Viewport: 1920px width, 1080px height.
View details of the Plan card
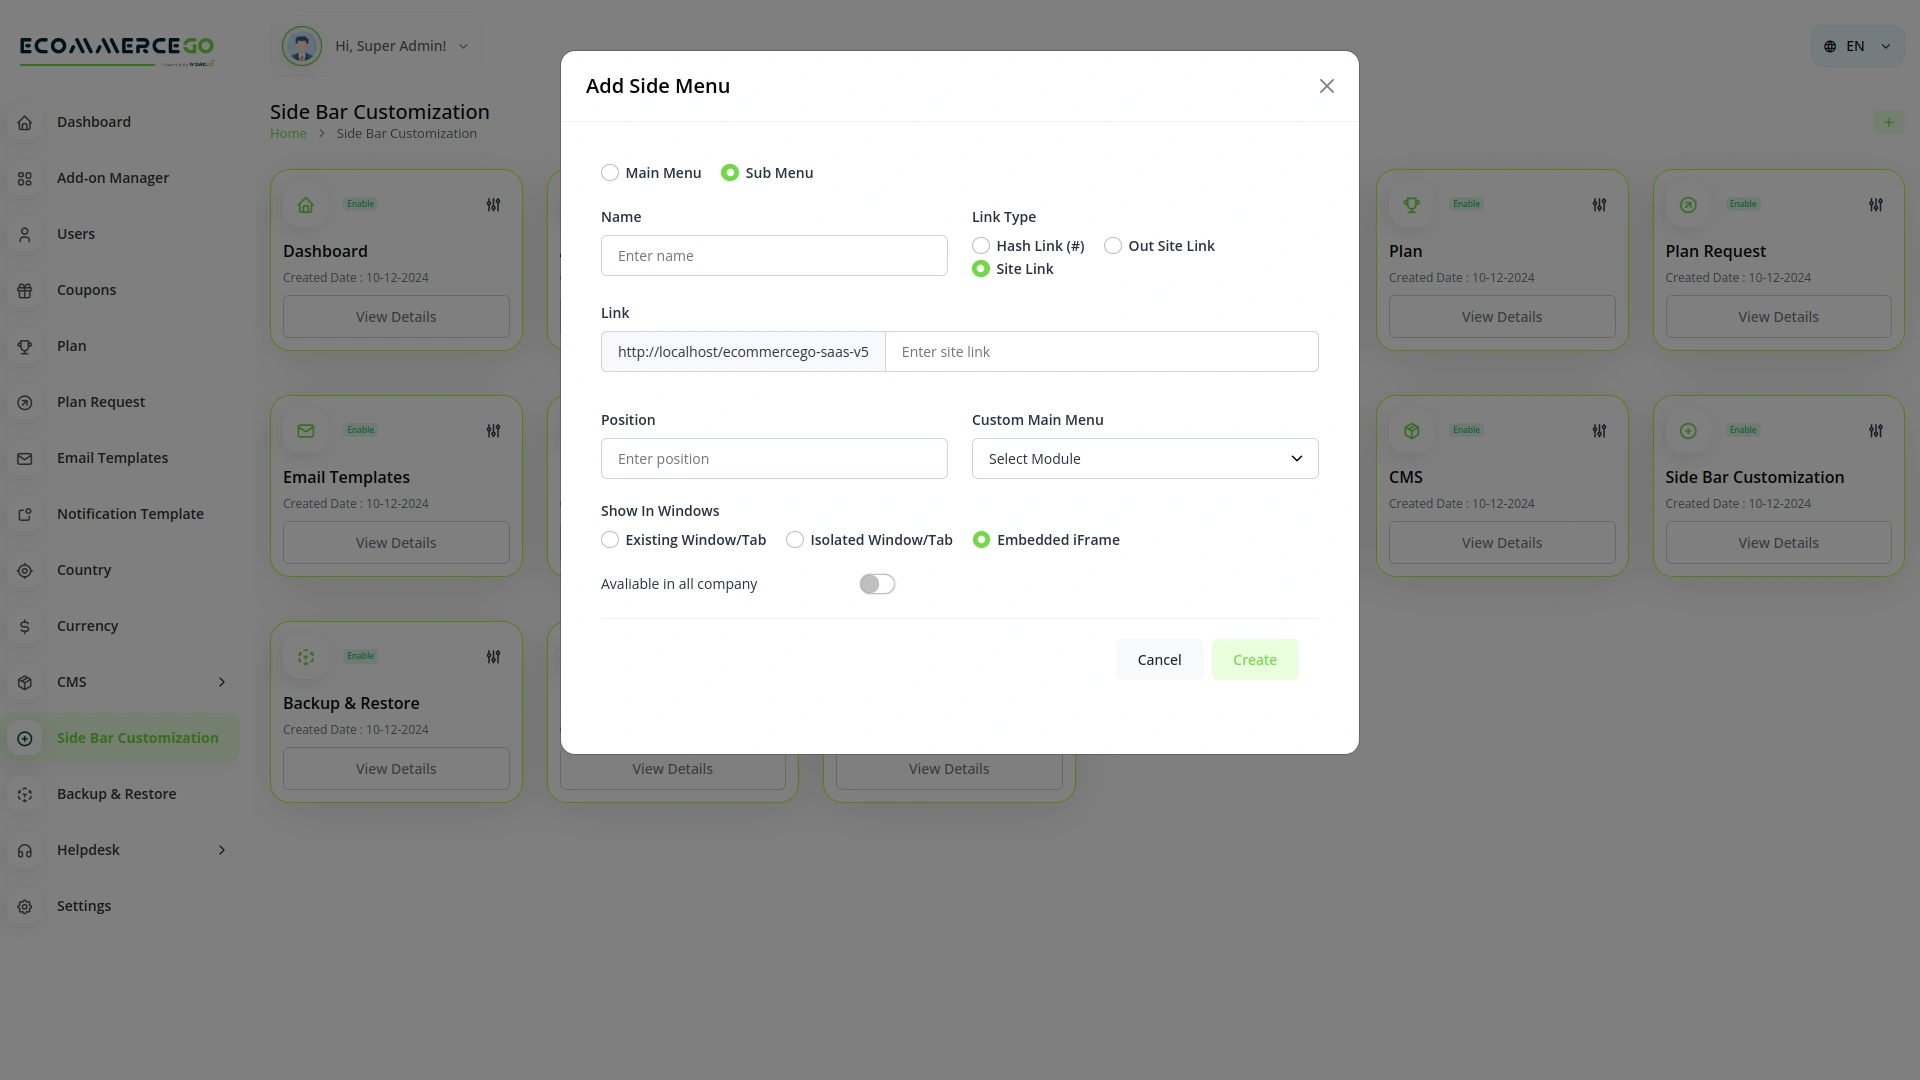1501,316
